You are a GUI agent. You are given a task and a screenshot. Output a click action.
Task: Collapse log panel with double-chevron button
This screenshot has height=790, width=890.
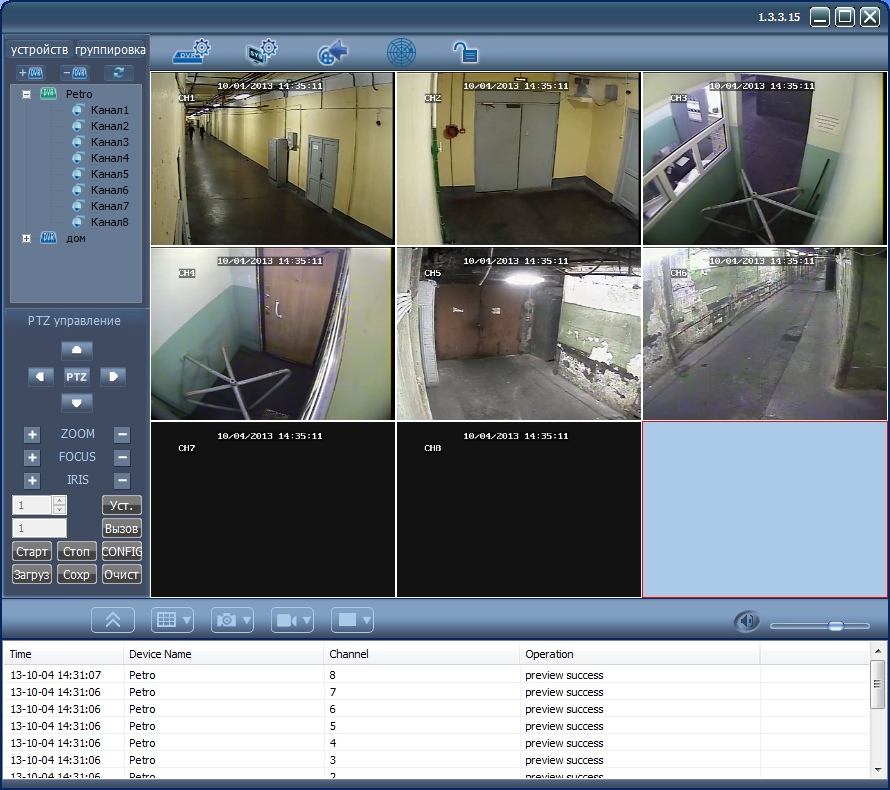tap(113, 620)
